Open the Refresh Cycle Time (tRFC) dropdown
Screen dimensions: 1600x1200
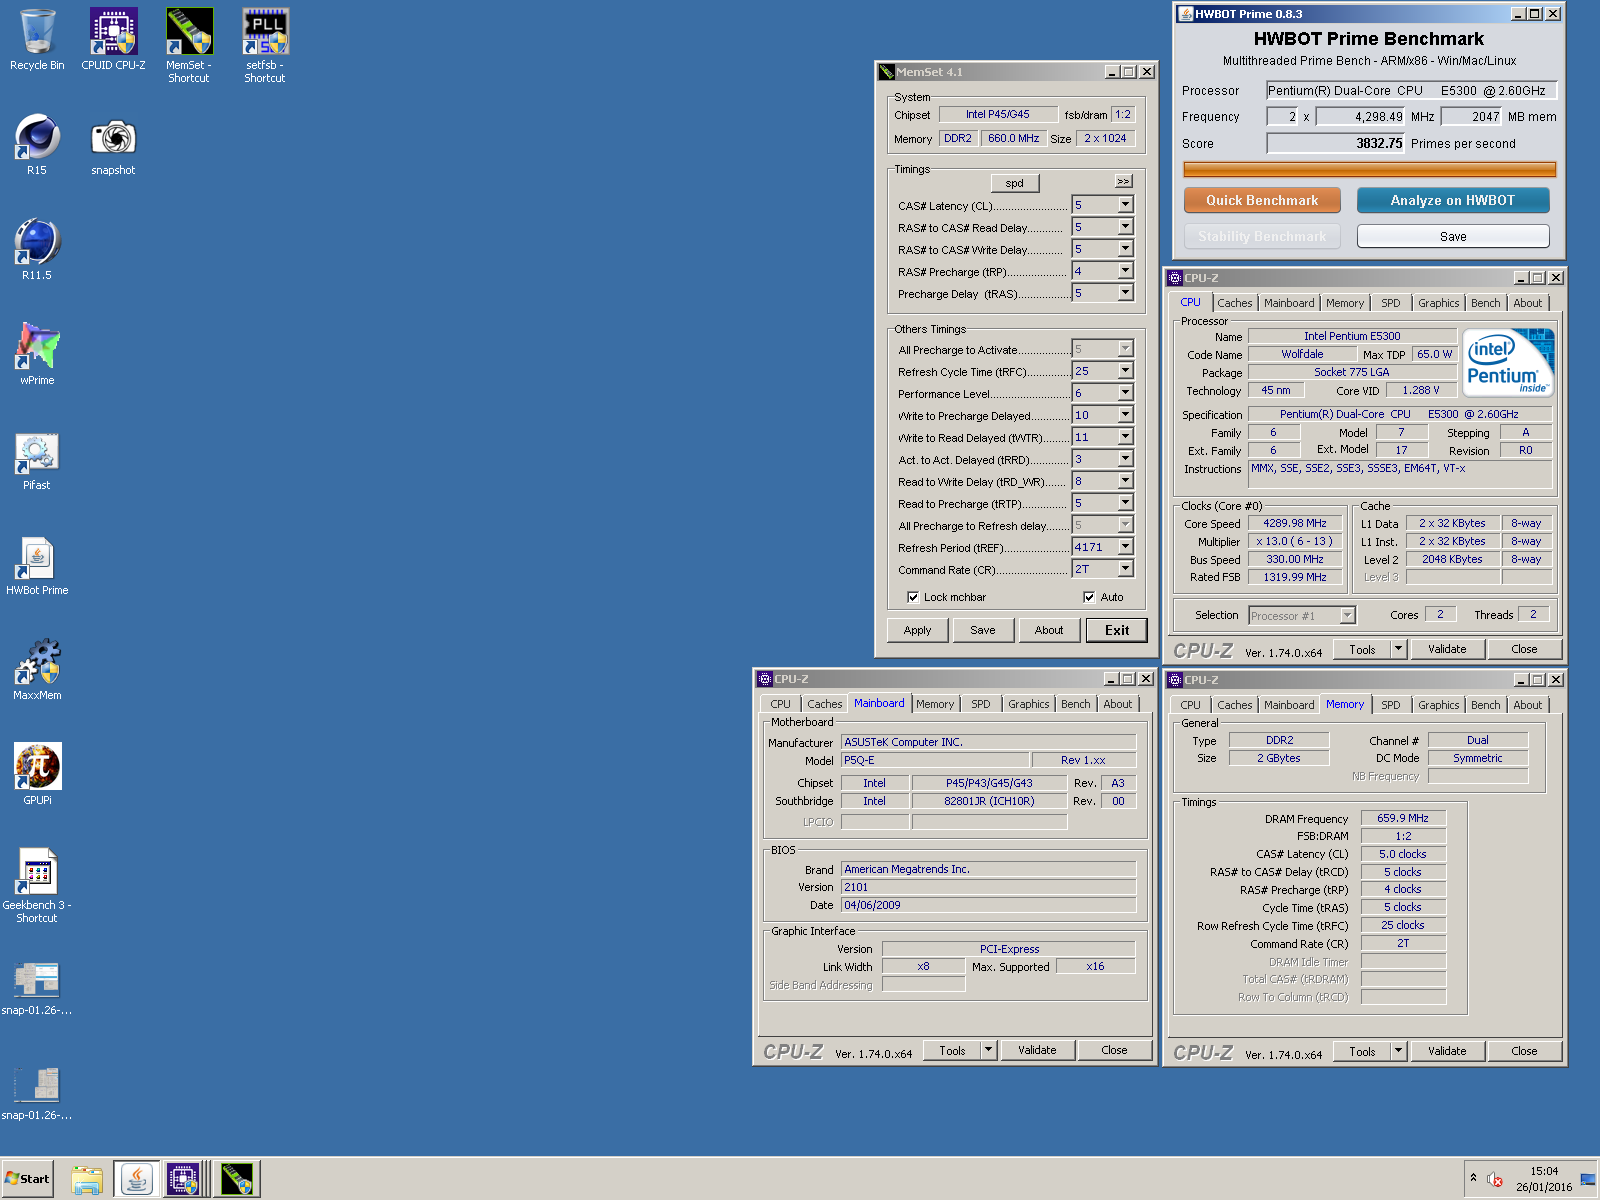[1125, 371]
